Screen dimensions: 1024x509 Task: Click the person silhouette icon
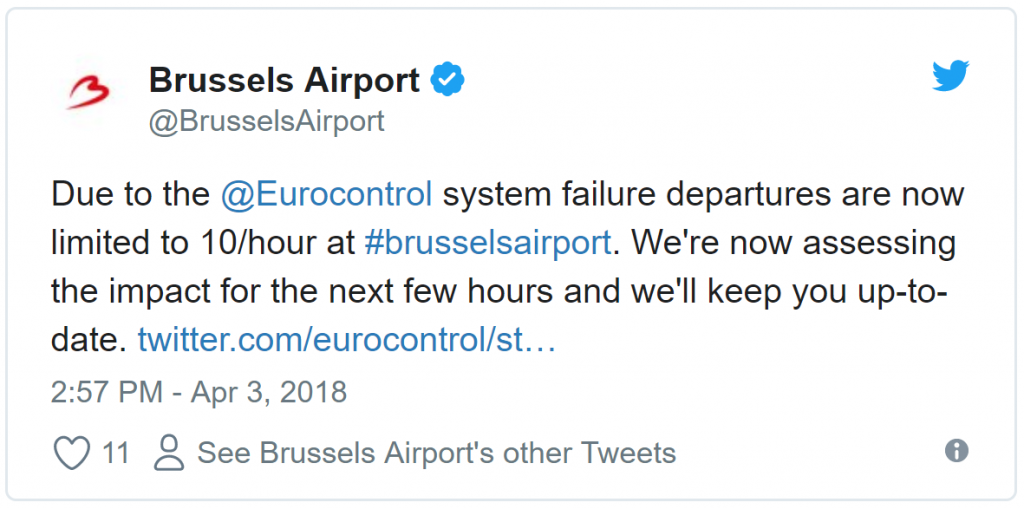(x=169, y=453)
